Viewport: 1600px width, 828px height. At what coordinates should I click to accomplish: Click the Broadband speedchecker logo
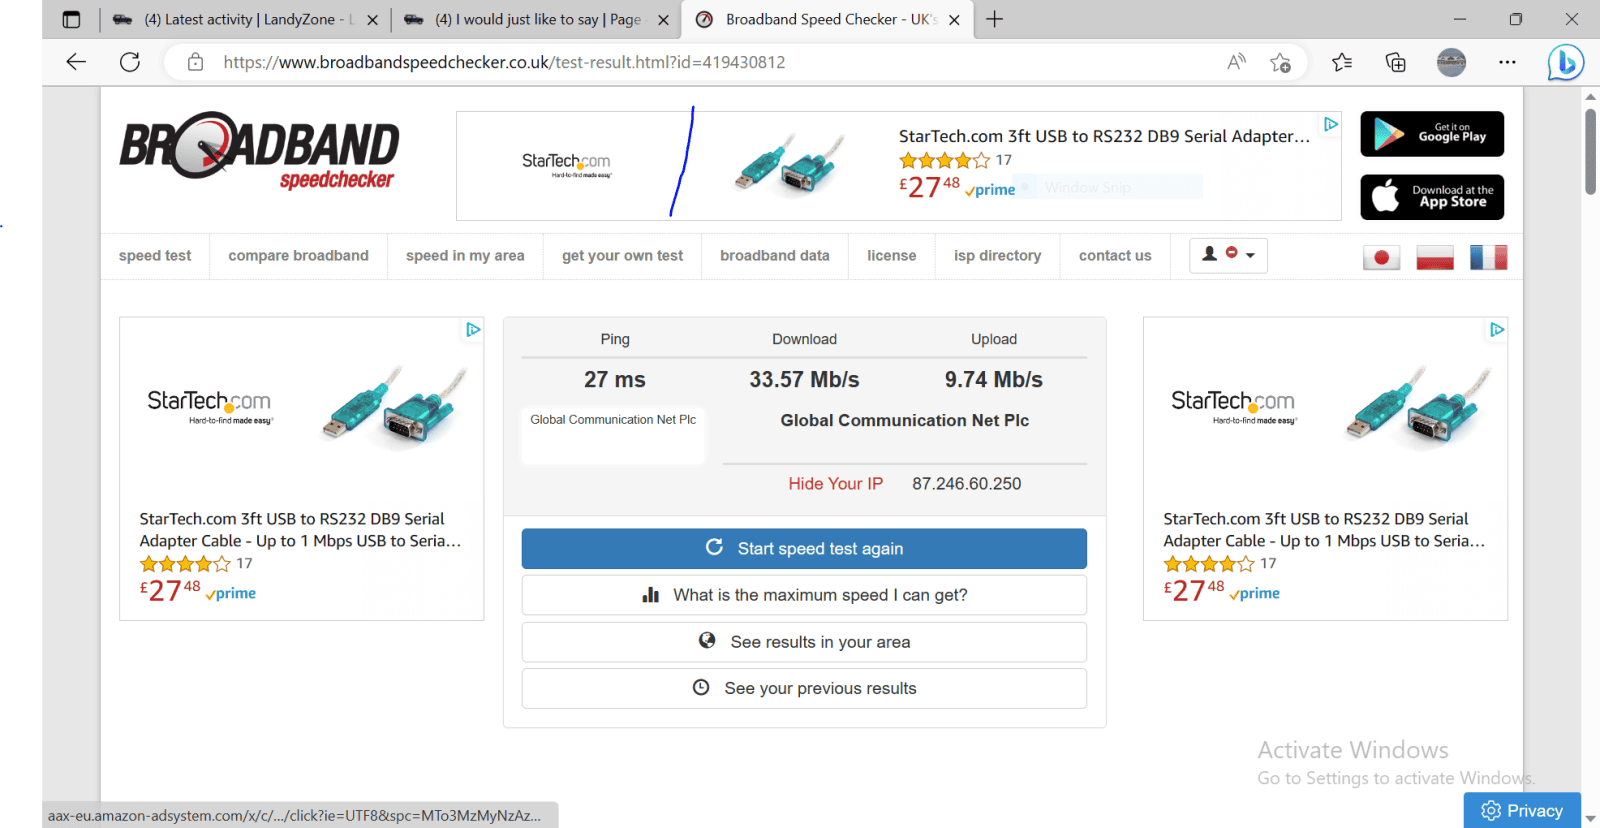259,150
